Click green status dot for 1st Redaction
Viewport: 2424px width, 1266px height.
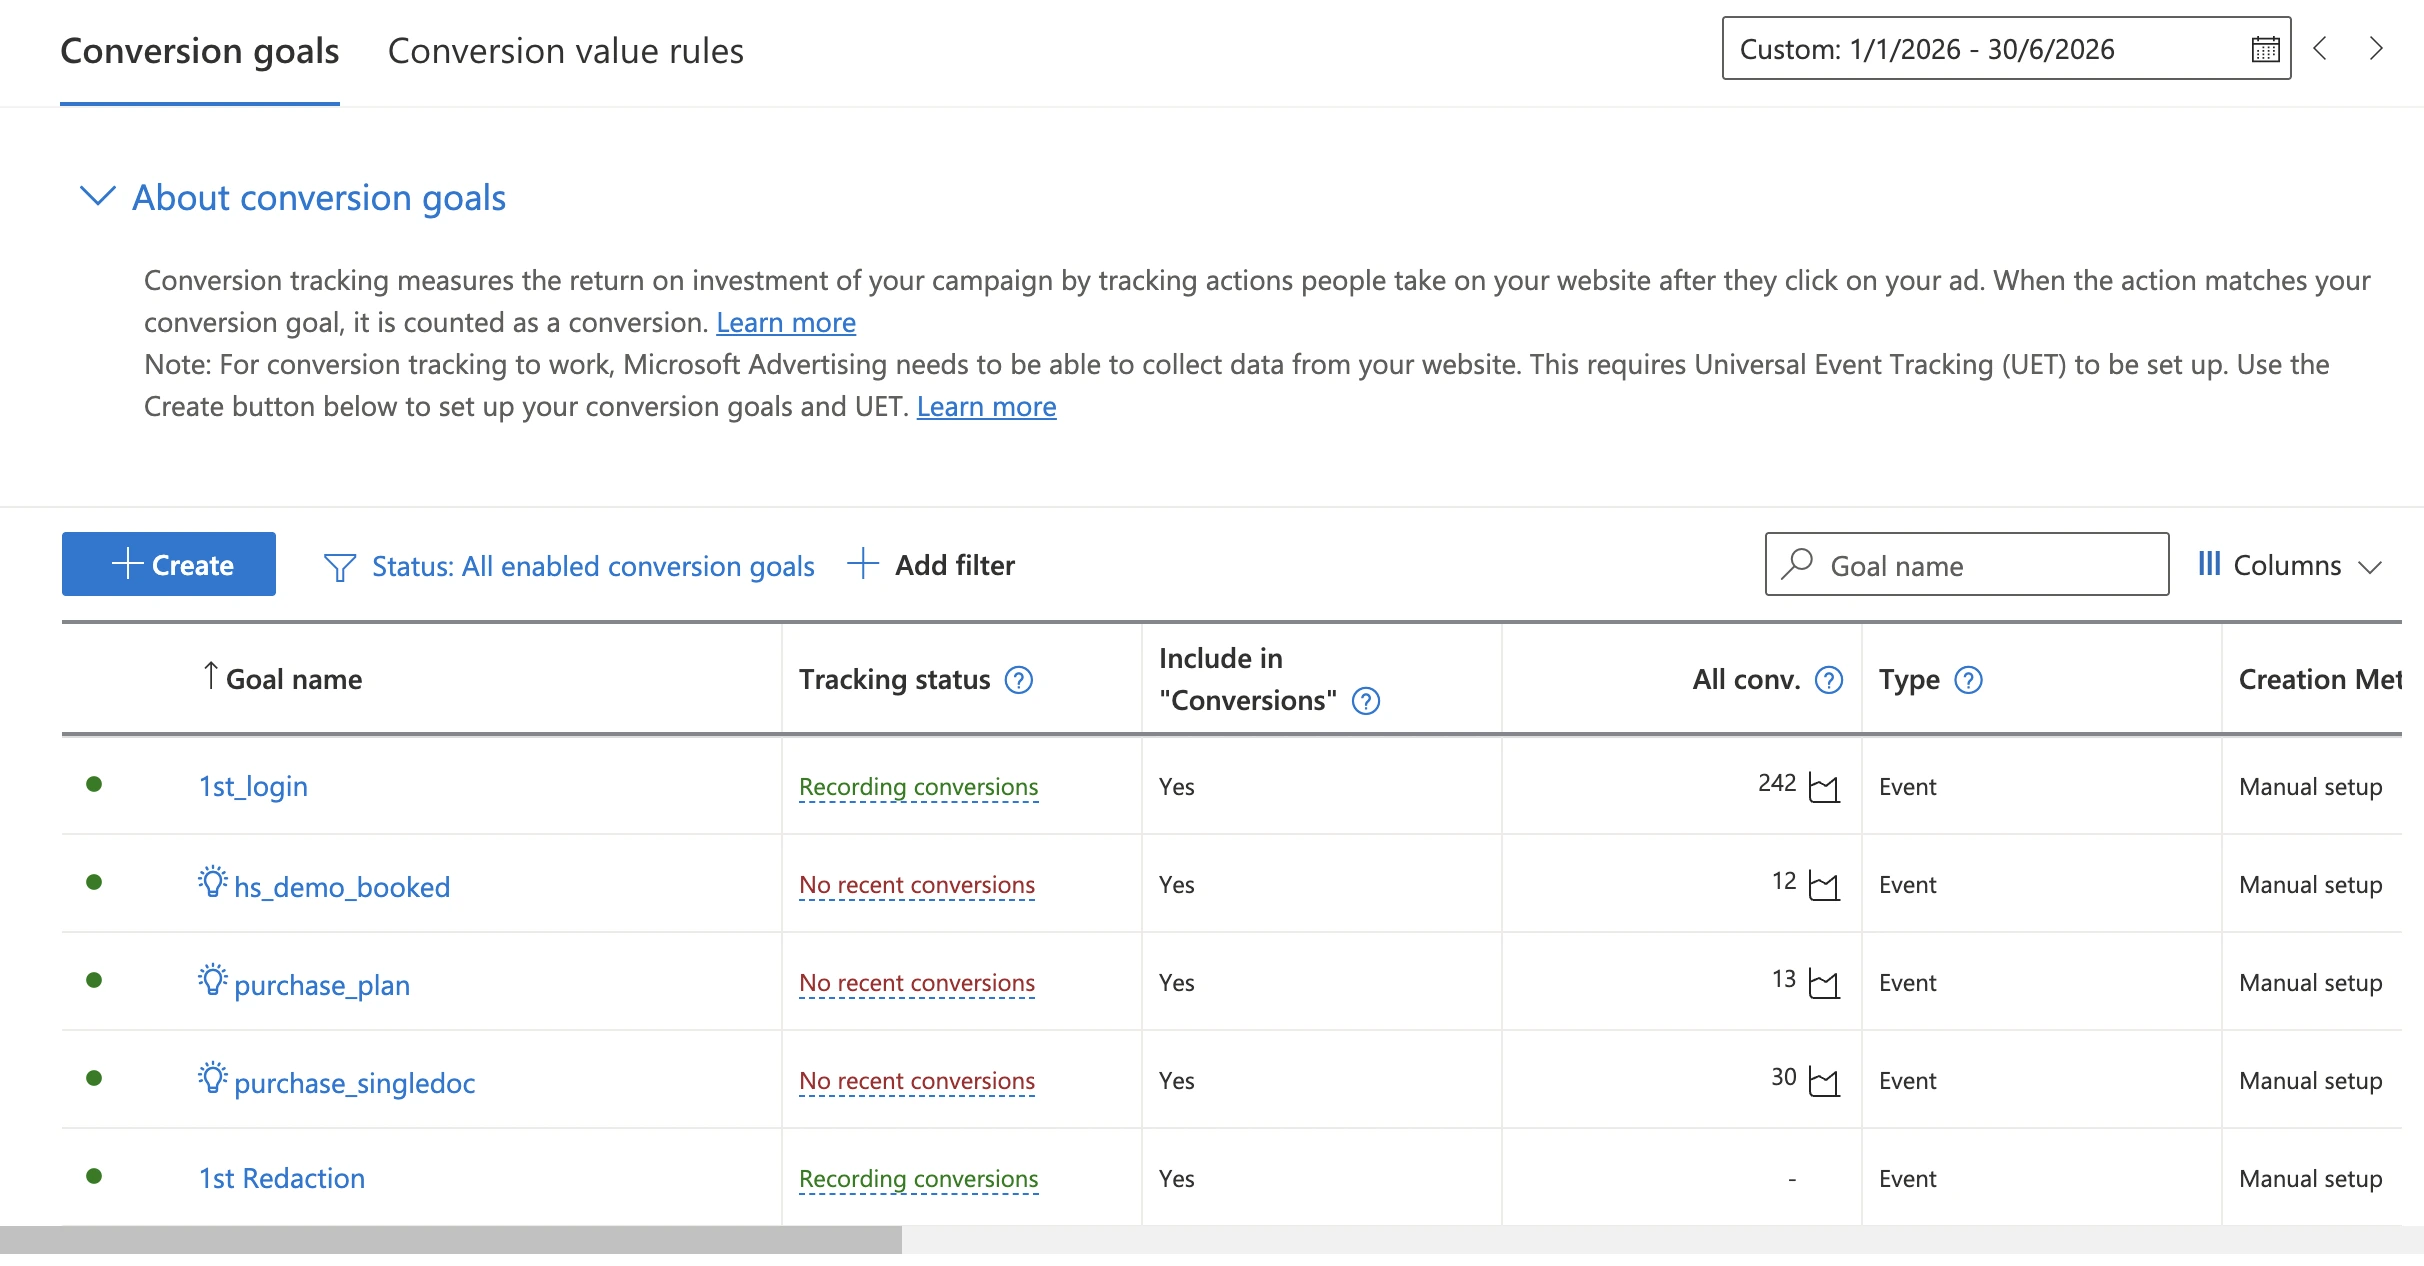pos(94,1176)
